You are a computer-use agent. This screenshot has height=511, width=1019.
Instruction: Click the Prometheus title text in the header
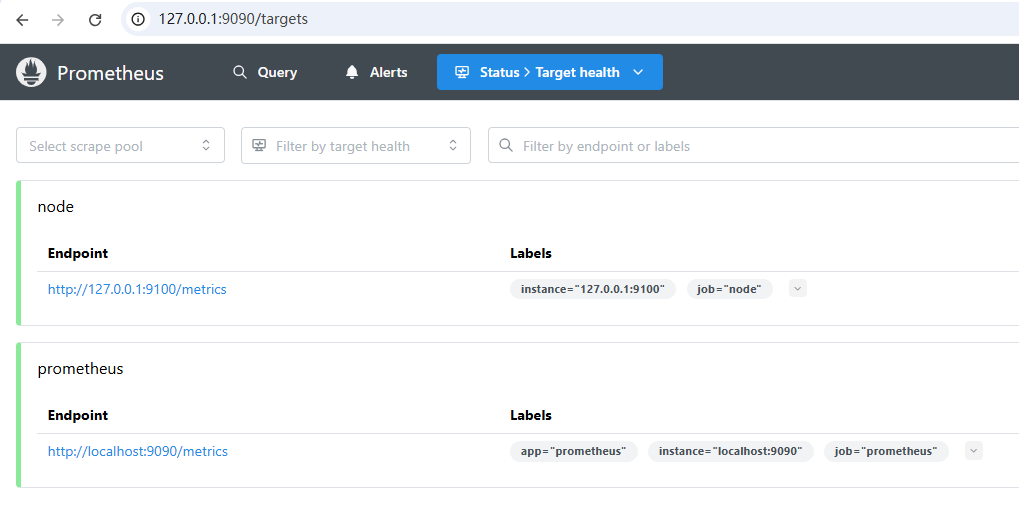pos(110,73)
